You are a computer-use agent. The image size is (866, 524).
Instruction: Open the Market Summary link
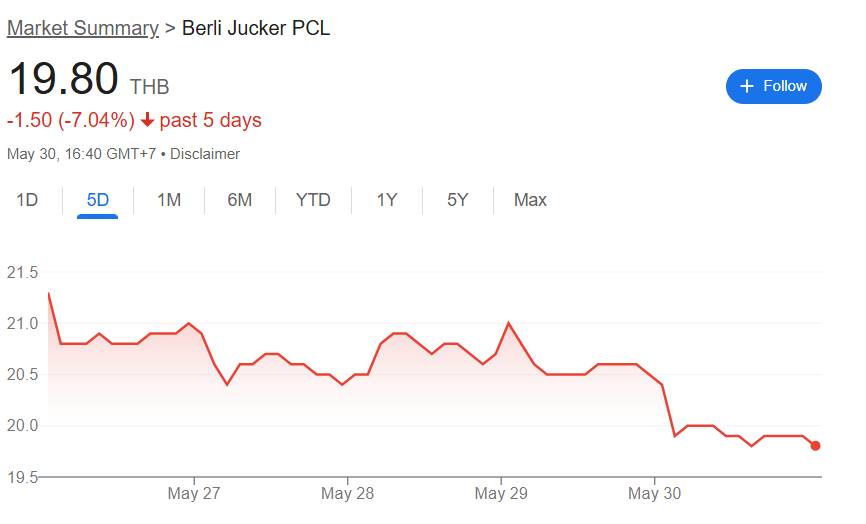83,28
